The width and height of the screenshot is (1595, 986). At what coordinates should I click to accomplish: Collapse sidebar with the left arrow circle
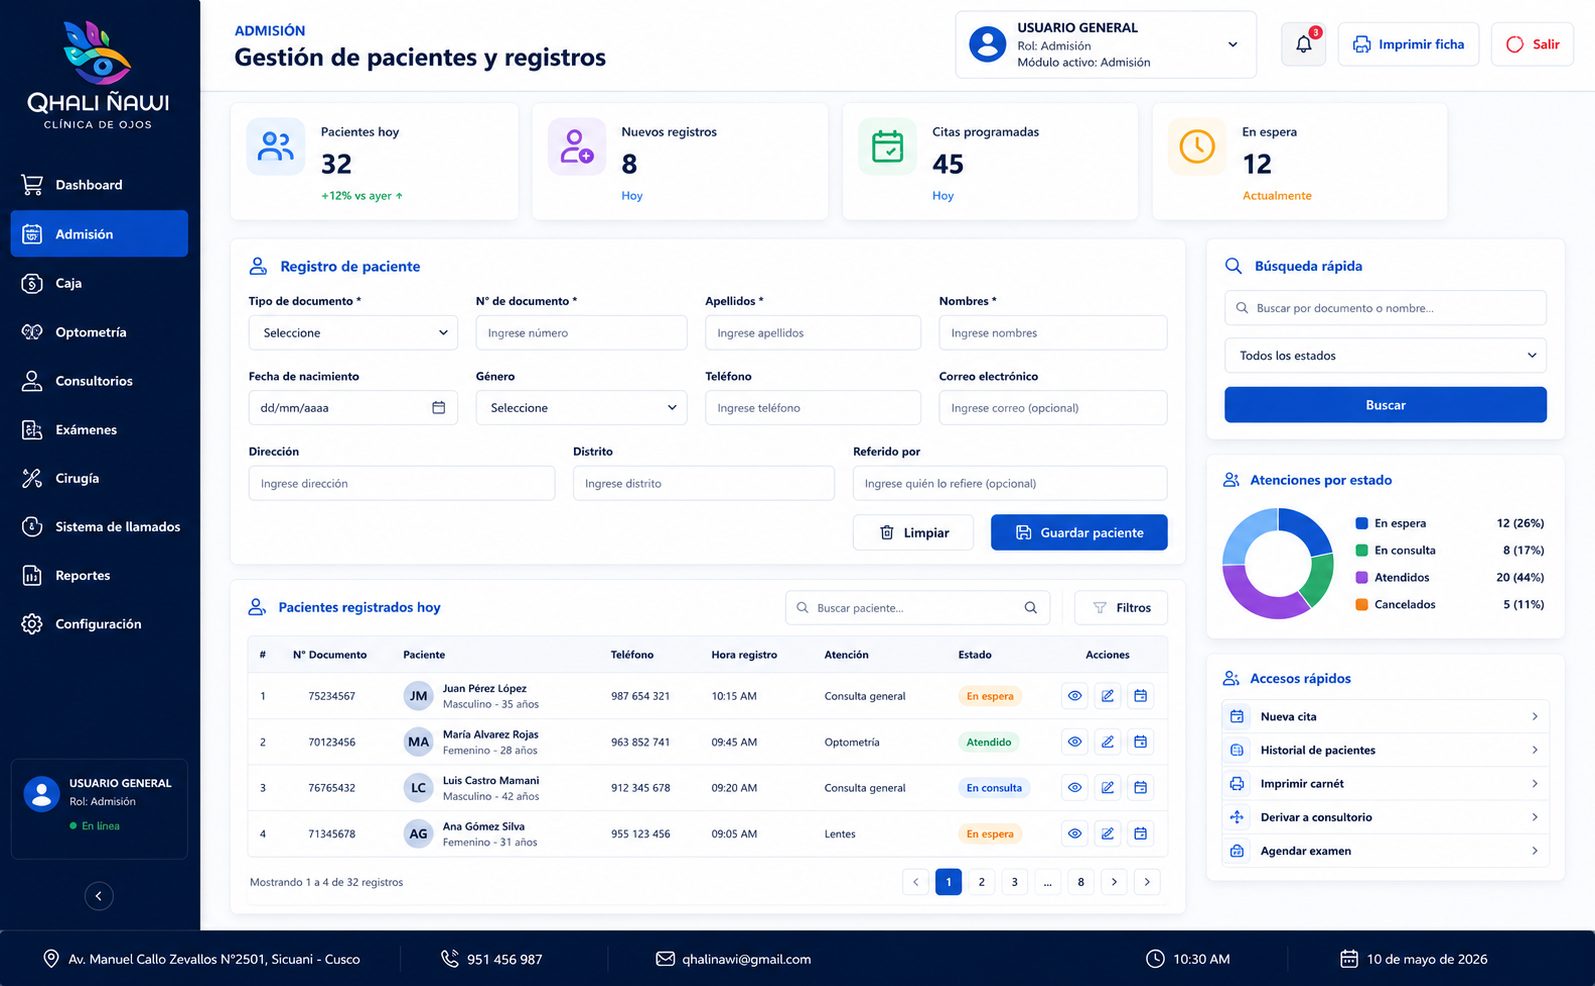(98, 896)
